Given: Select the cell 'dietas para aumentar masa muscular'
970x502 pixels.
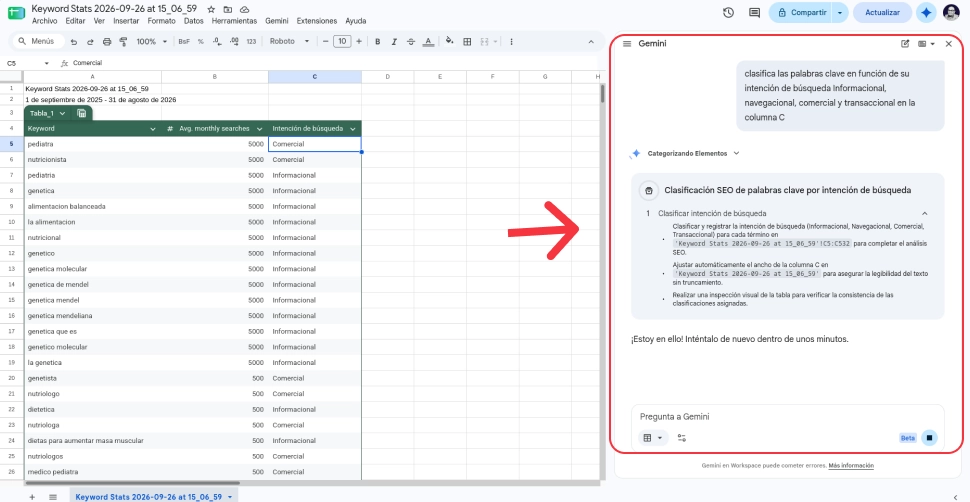Looking at the screenshot, I should 93,441.
